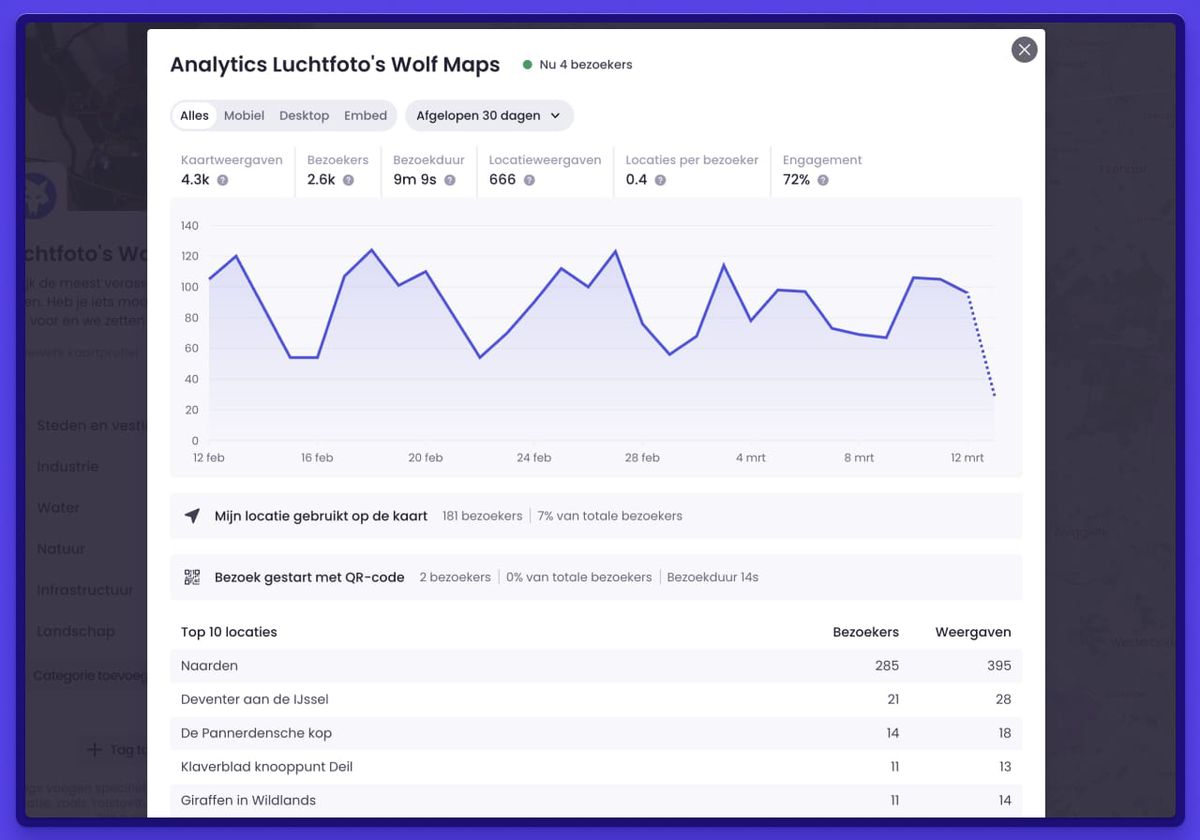Select the Alles filter tab
The width and height of the screenshot is (1200, 840).
pyautogui.click(x=194, y=116)
